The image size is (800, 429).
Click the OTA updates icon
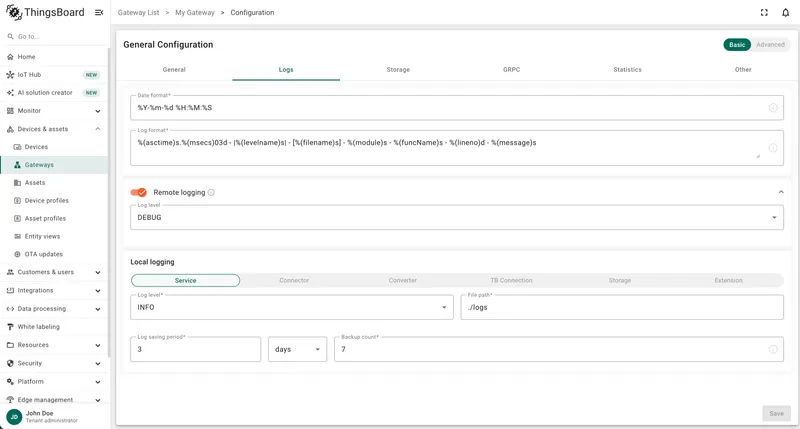pyautogui.click(x=17, y=254)
